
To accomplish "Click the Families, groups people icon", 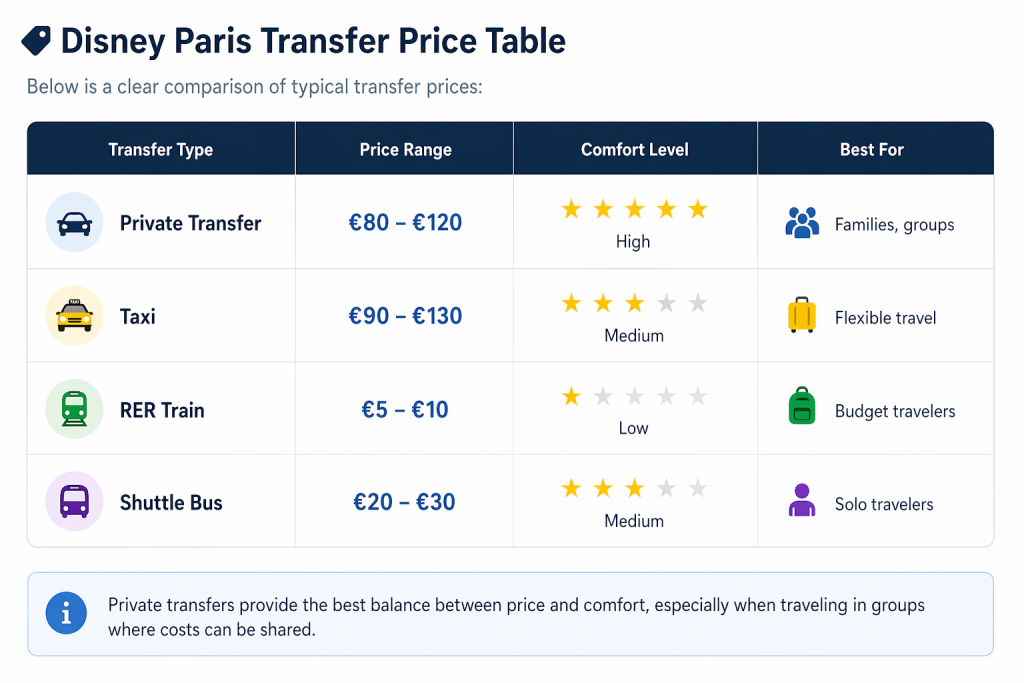I will 802,223.
